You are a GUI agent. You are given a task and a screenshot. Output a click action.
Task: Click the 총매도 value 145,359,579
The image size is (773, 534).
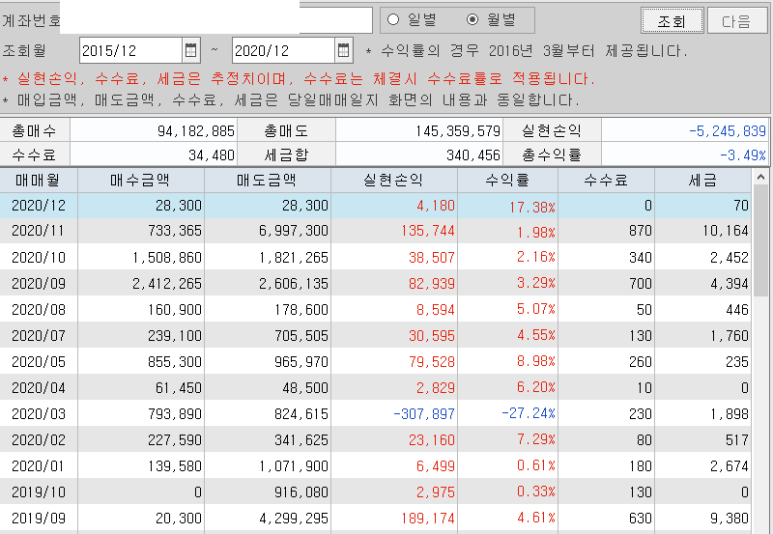(x=457, y=131)
